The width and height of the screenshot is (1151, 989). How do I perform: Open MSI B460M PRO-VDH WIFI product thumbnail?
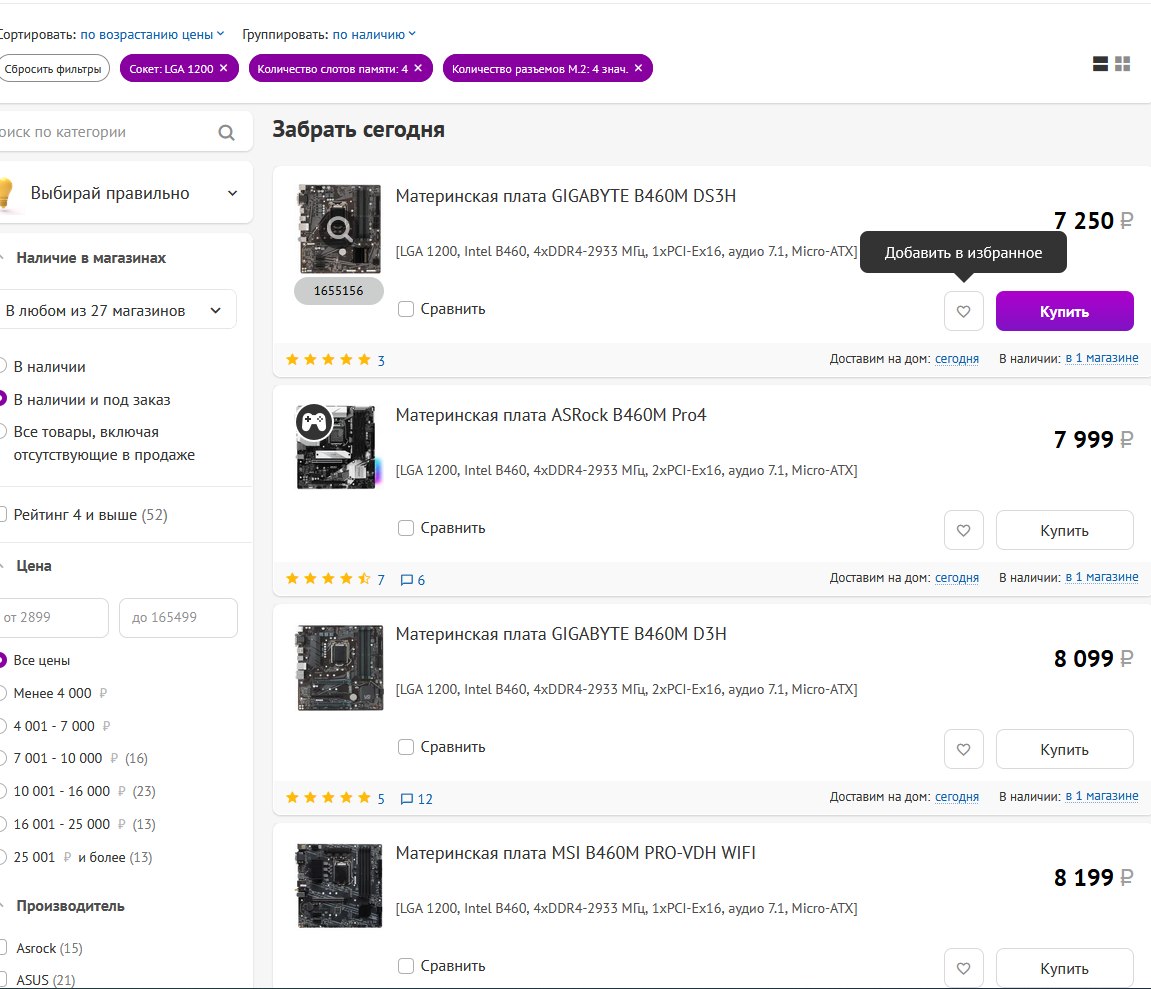point(339,885)
